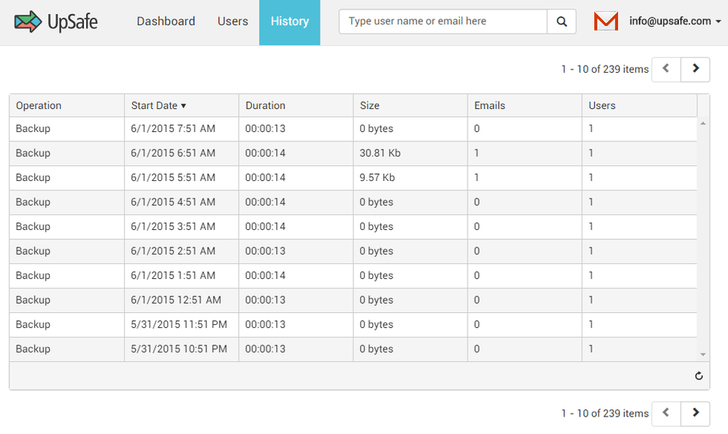Click the user name or email search field
Screen dimensions: 728x434
coord(443,21)
